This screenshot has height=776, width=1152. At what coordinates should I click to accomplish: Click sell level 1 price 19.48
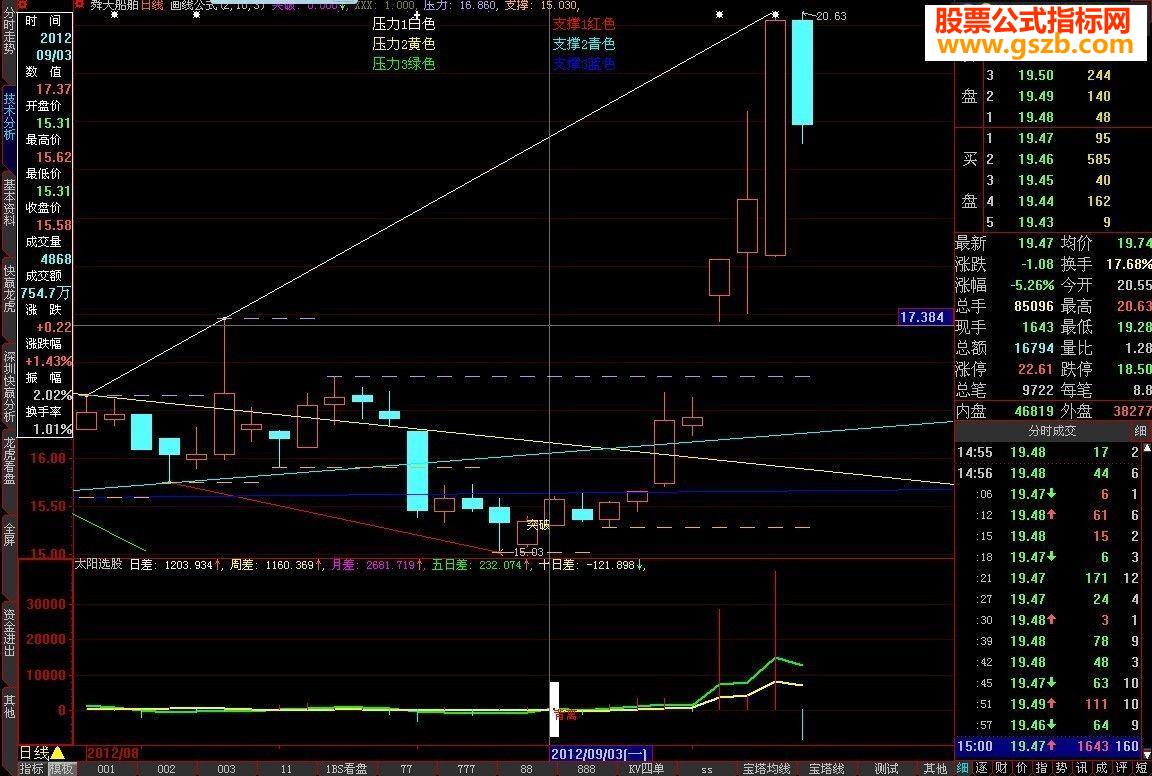pos(1036,117)
